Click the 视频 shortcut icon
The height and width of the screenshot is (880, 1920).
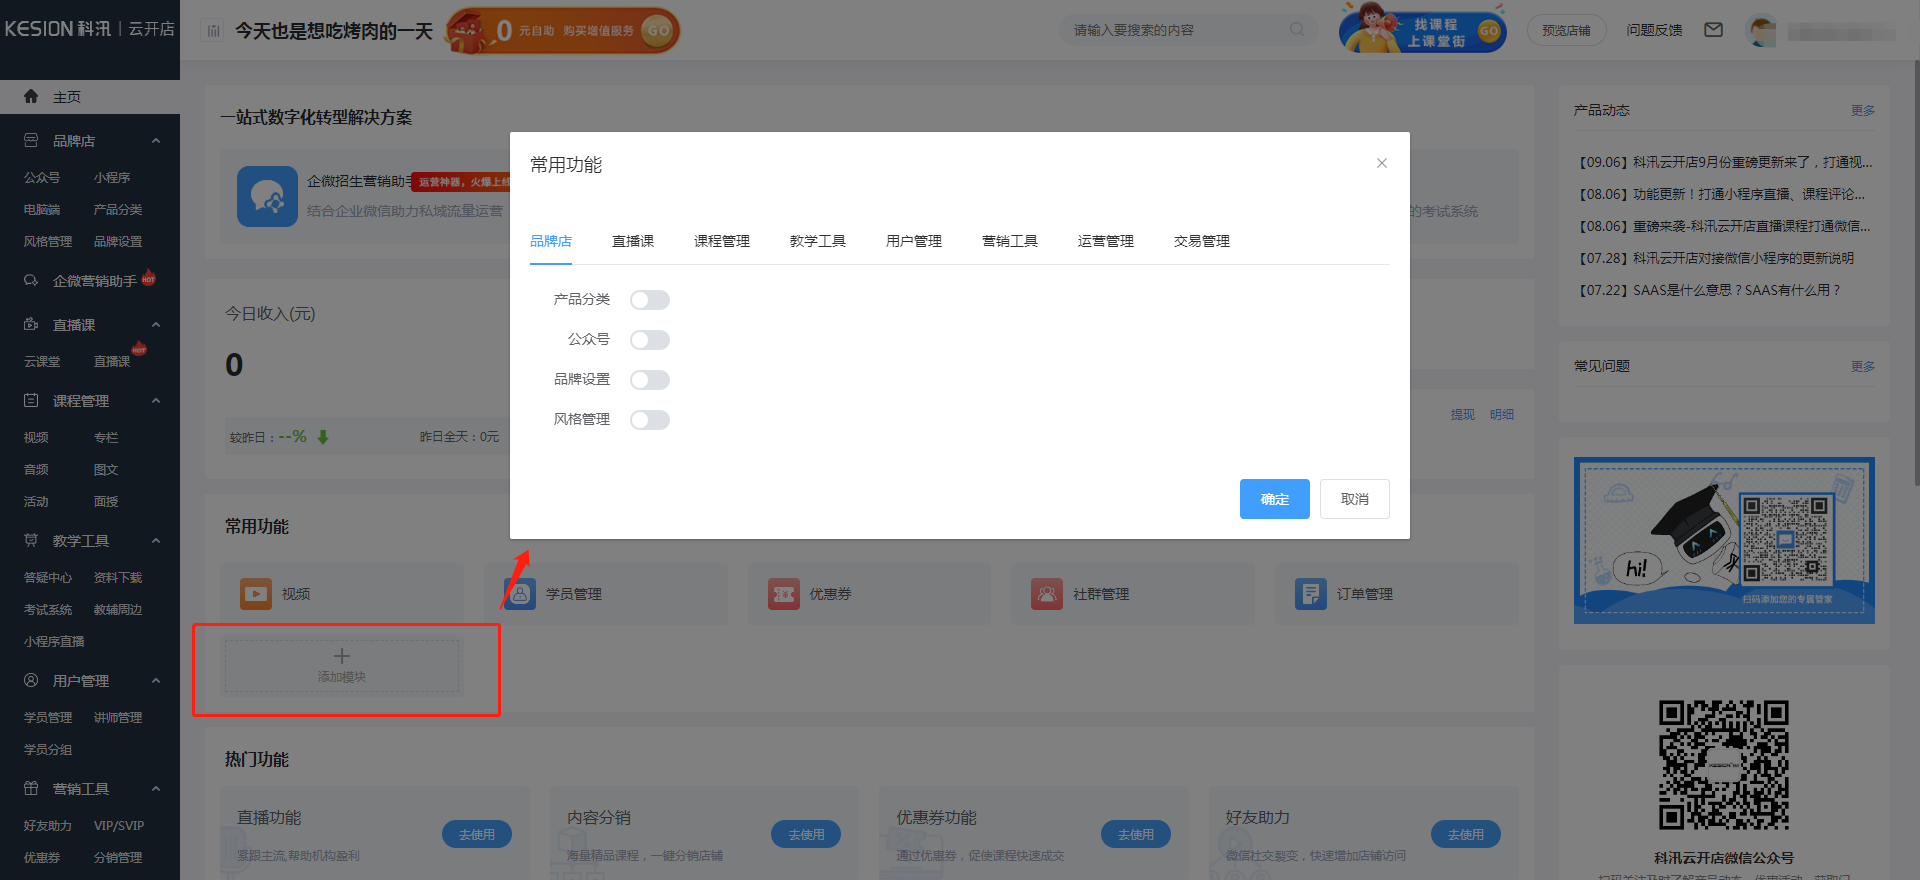tap(256, 594)
